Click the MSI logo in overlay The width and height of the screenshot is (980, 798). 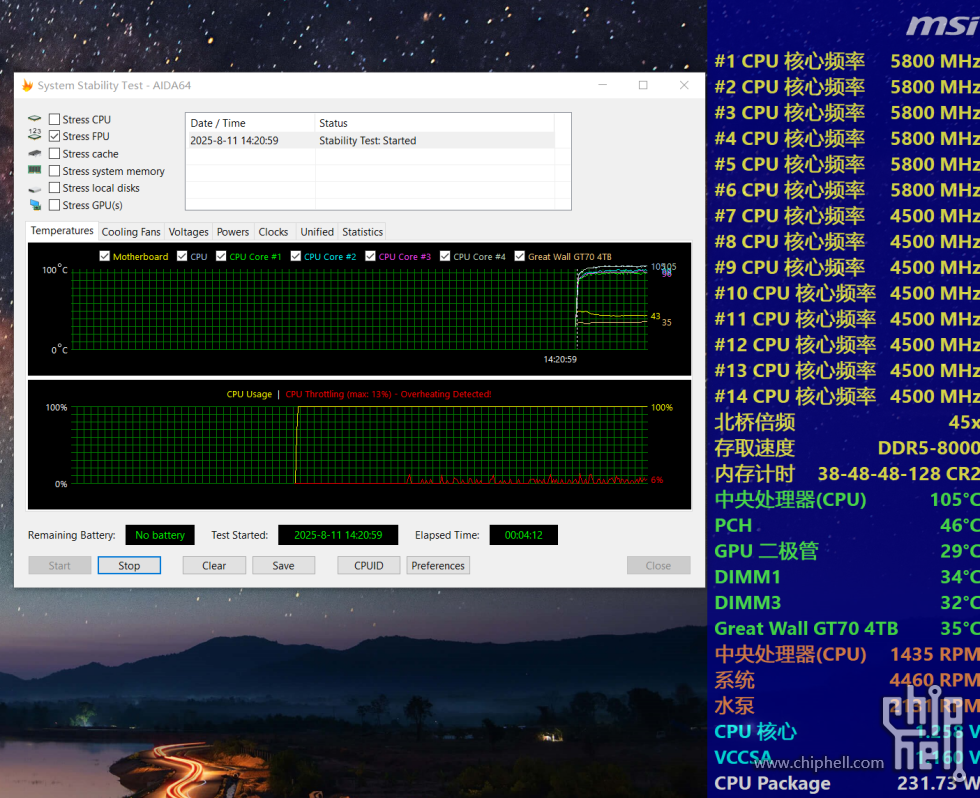click(x=943, y=26)
